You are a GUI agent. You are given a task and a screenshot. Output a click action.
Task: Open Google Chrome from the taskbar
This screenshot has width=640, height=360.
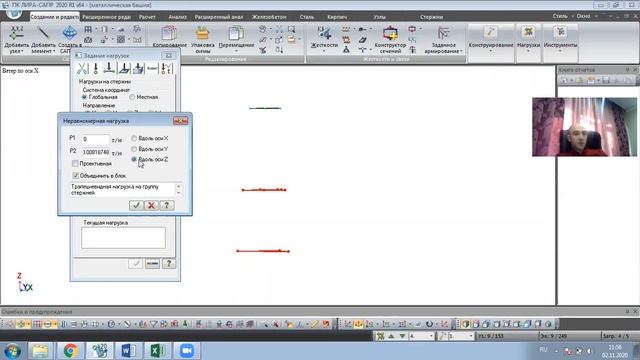pos(70,351)
